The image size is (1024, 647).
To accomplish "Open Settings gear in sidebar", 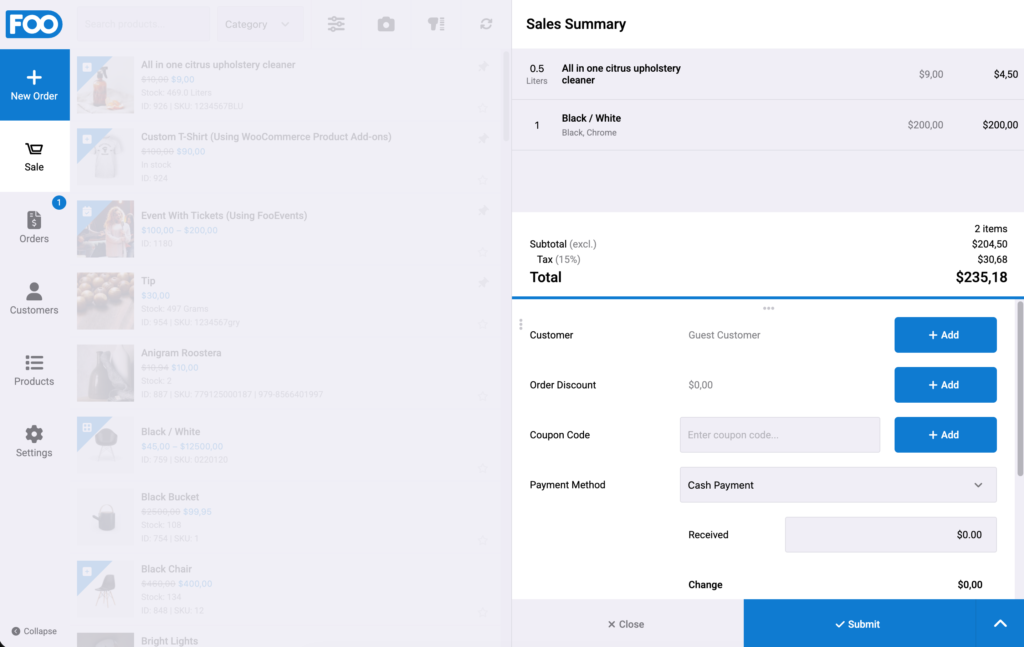I will coord(34,441).
